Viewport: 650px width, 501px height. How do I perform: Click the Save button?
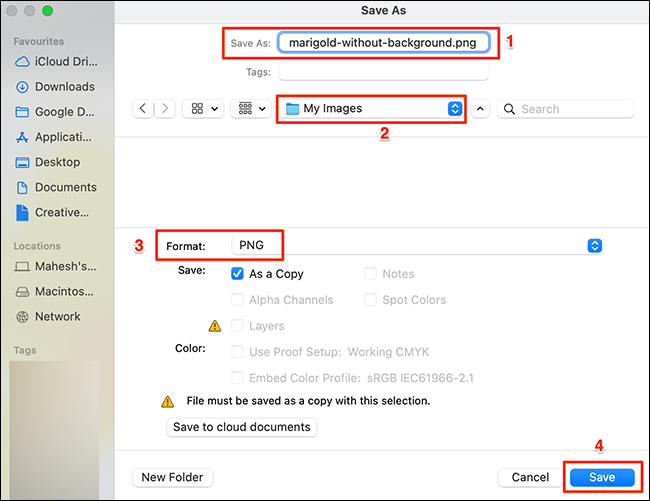click(x=601, y=477)
